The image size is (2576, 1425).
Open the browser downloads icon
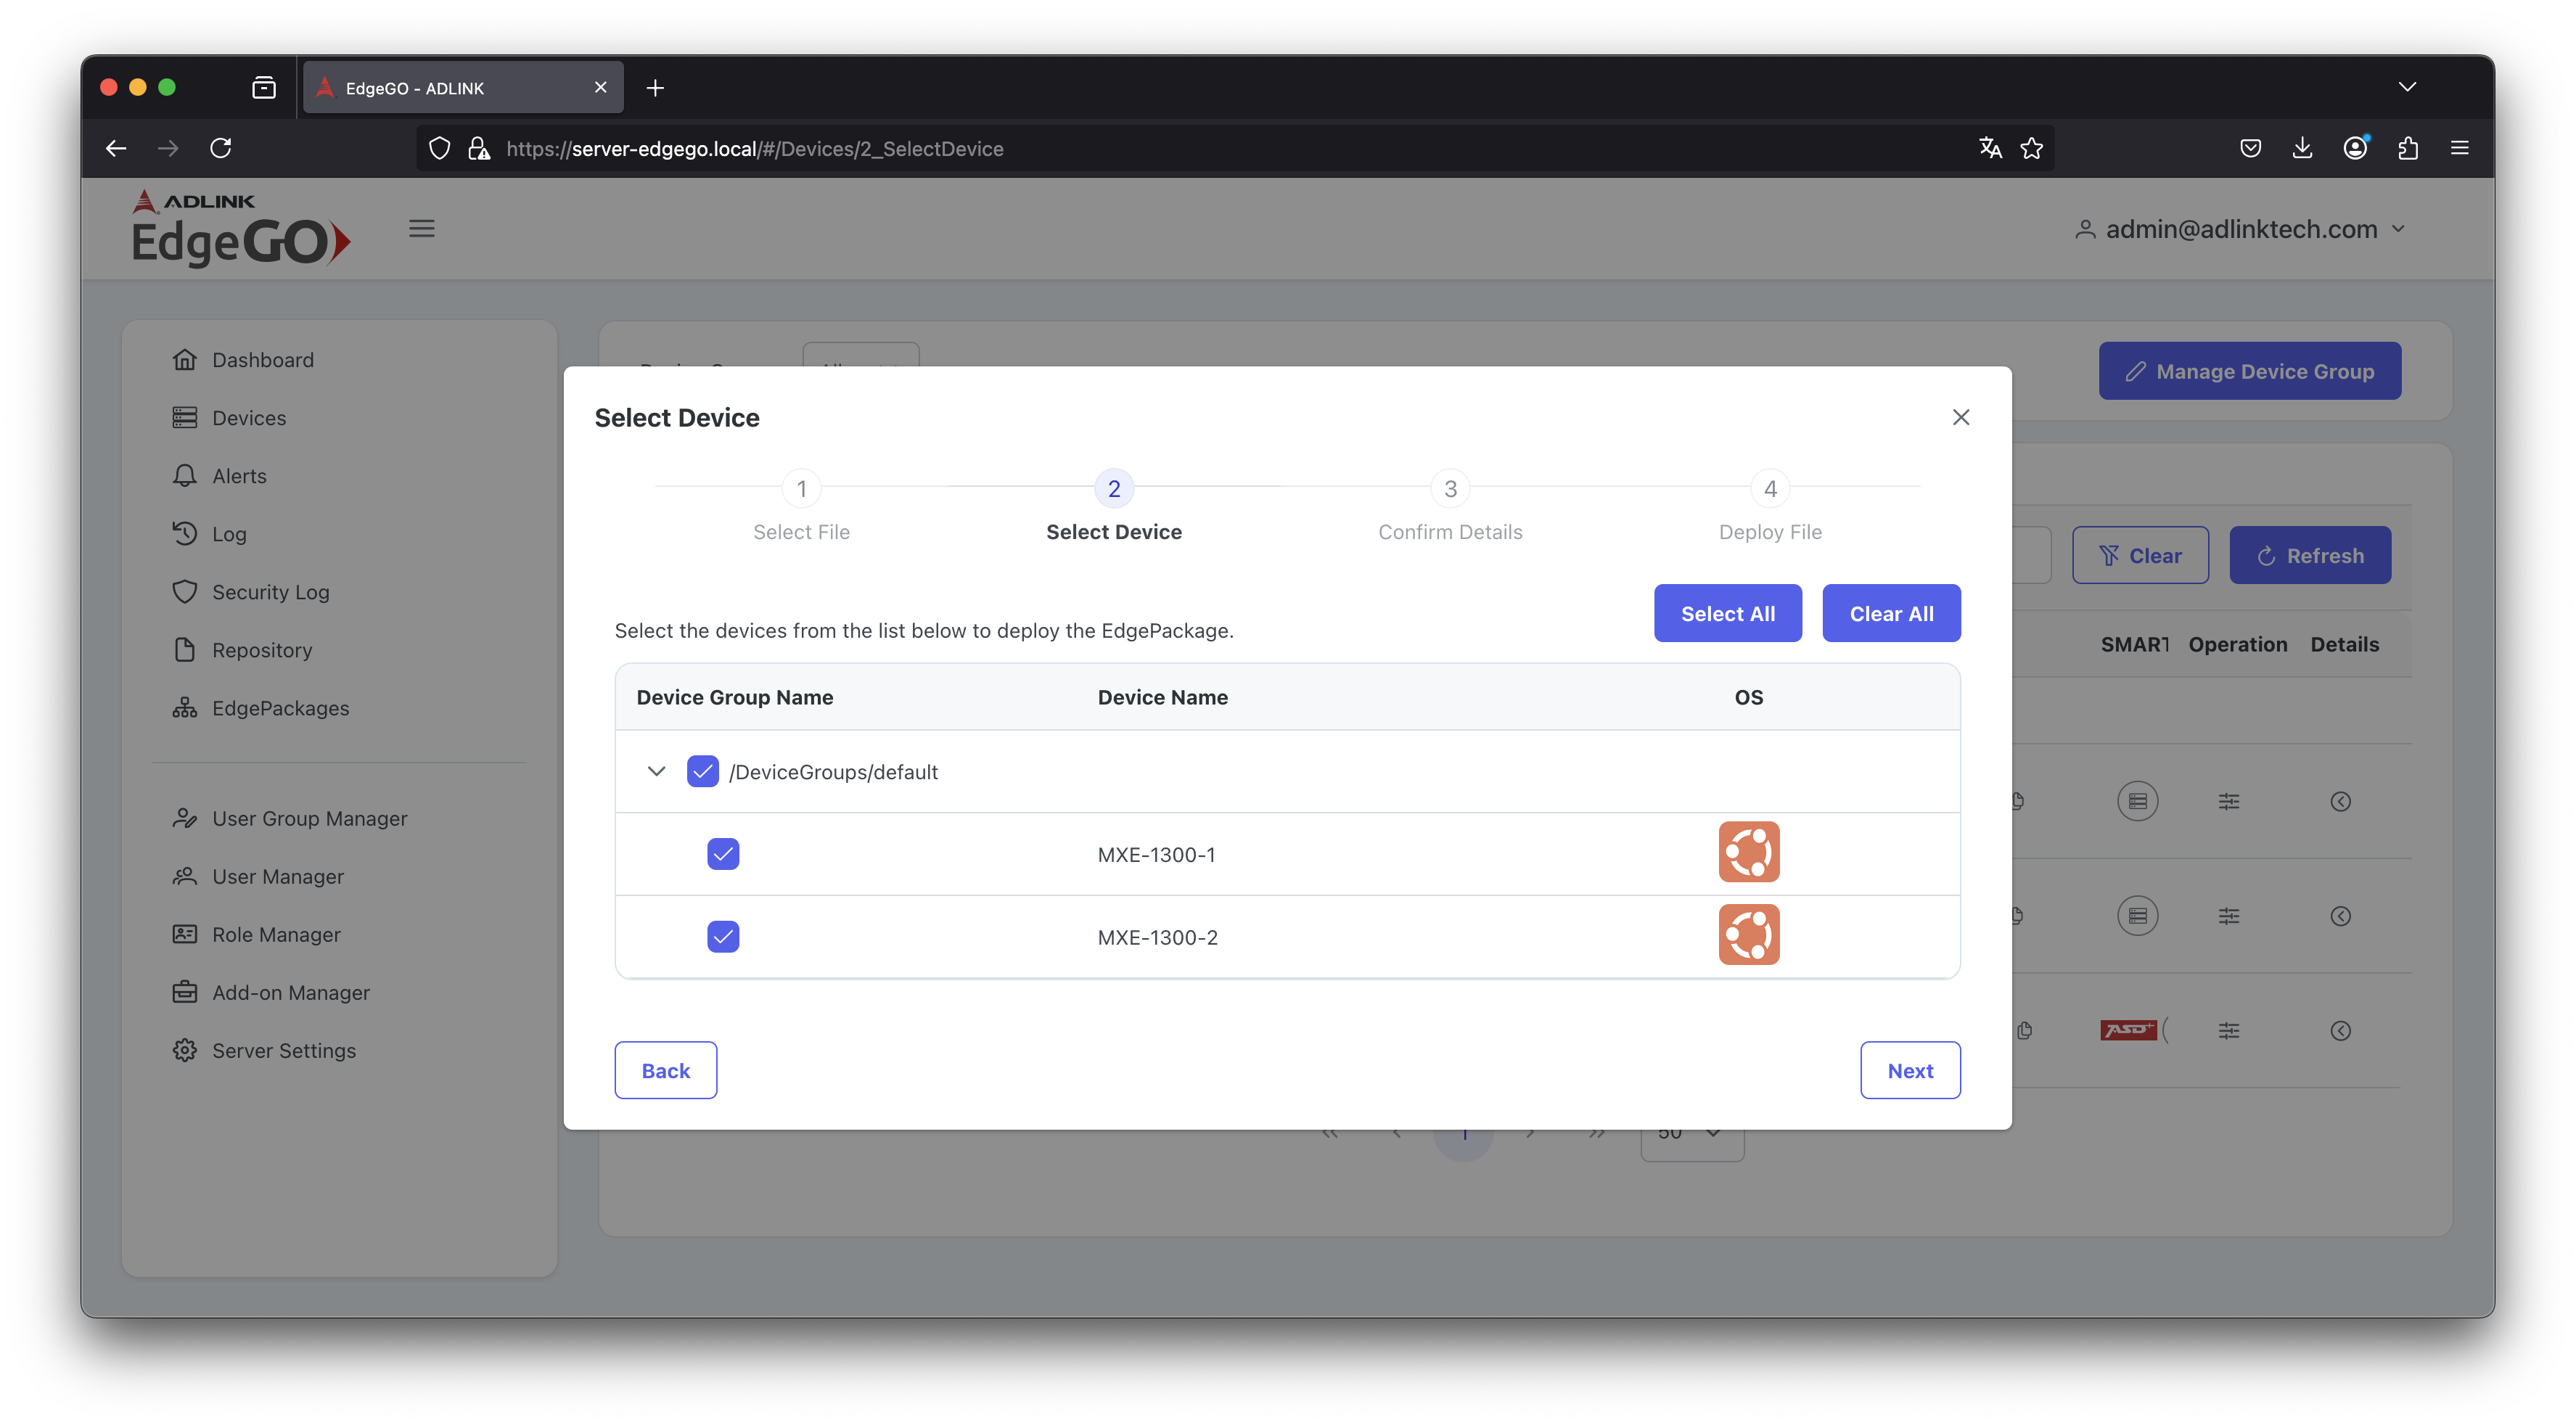pyautogui.click(x=2302, y=148)
